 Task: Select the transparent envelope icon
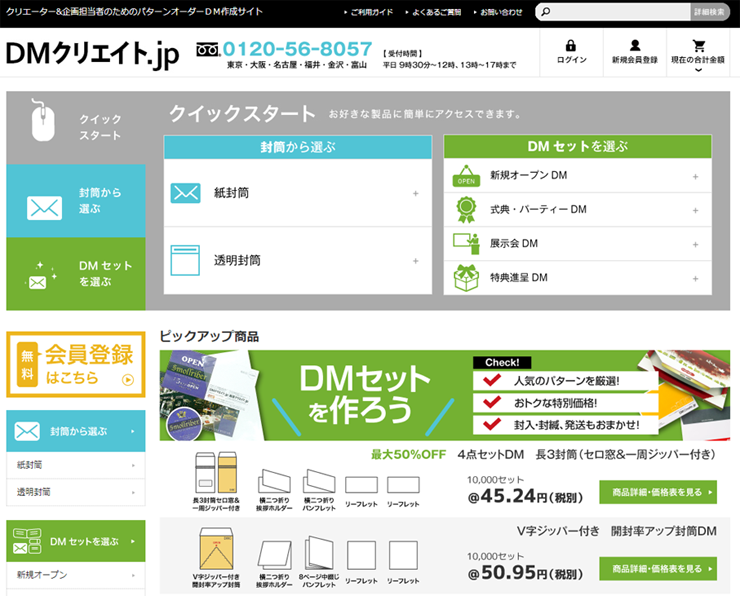[186, 260]
